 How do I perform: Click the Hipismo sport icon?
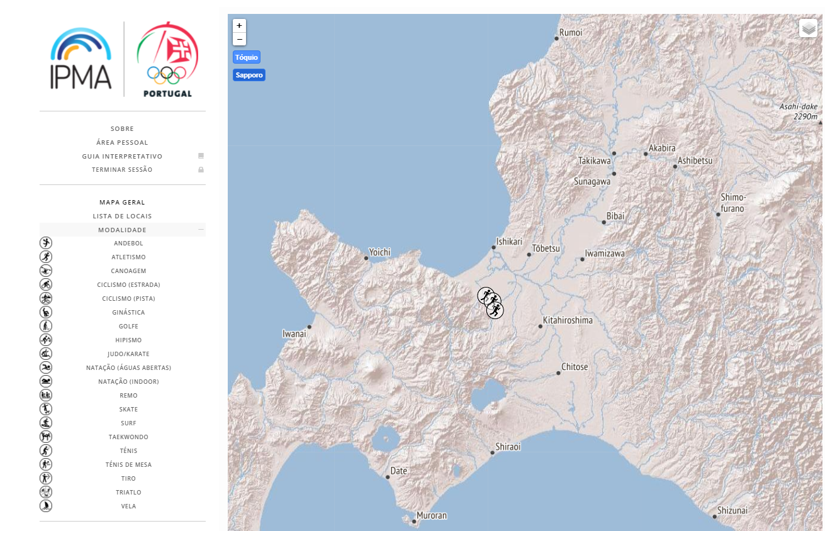pos(46,340)
